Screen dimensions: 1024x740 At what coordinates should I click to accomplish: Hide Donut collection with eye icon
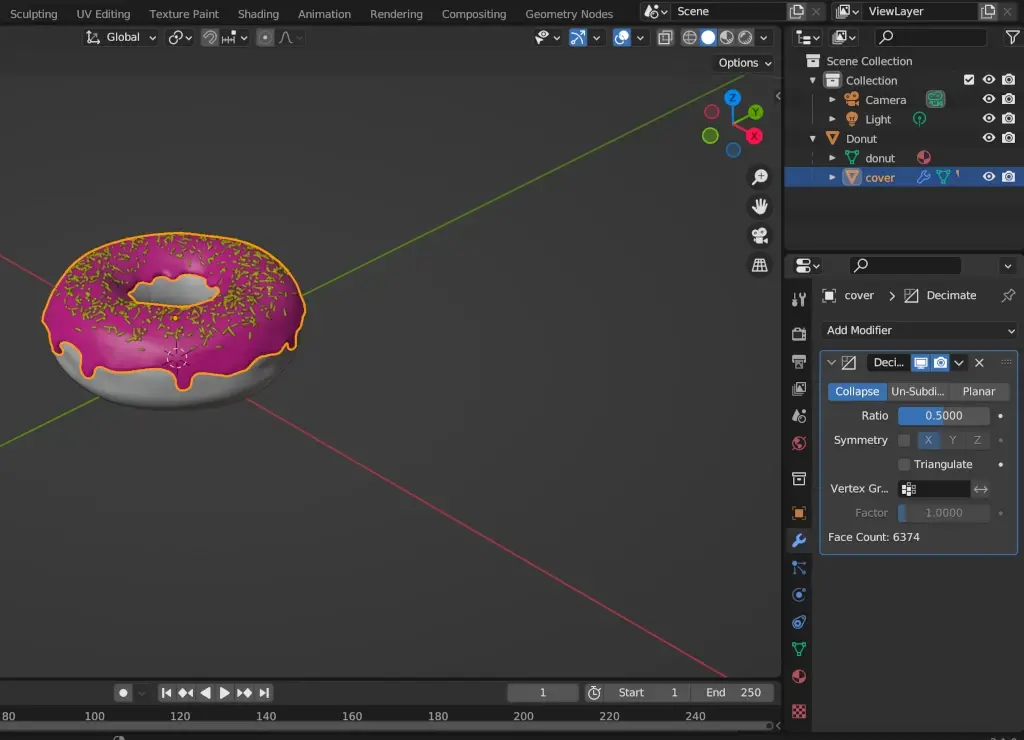(x=989, y=138)
